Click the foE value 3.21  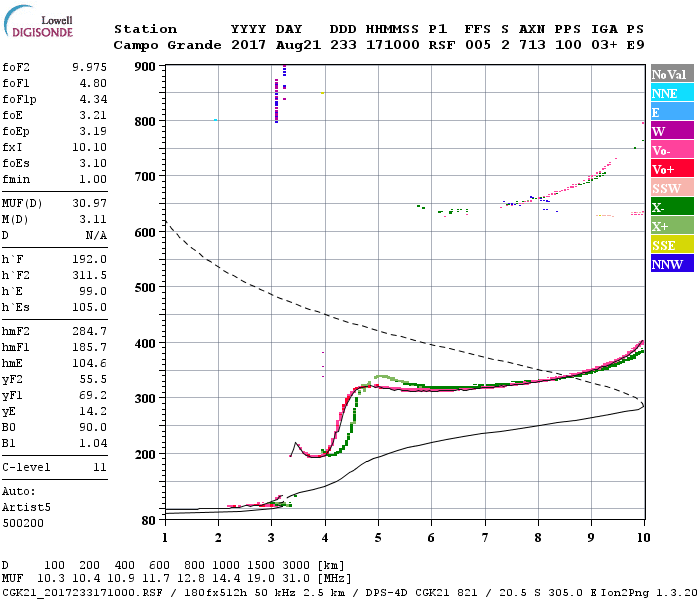[93, 115]
